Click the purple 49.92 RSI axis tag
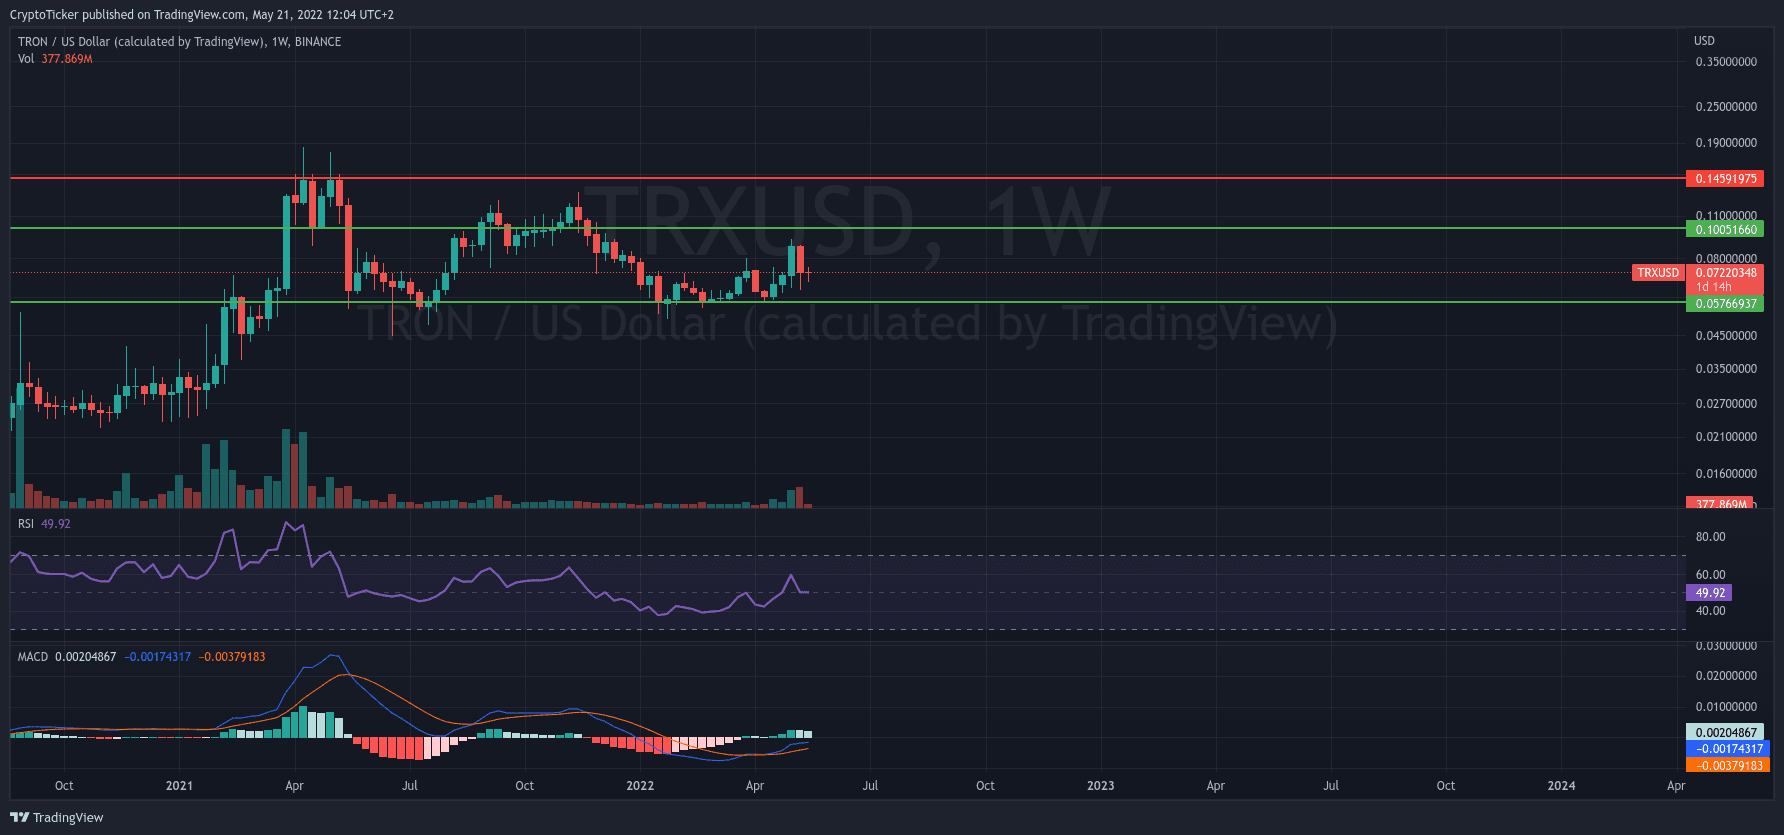The image size is (1784, 835). 1709,593
